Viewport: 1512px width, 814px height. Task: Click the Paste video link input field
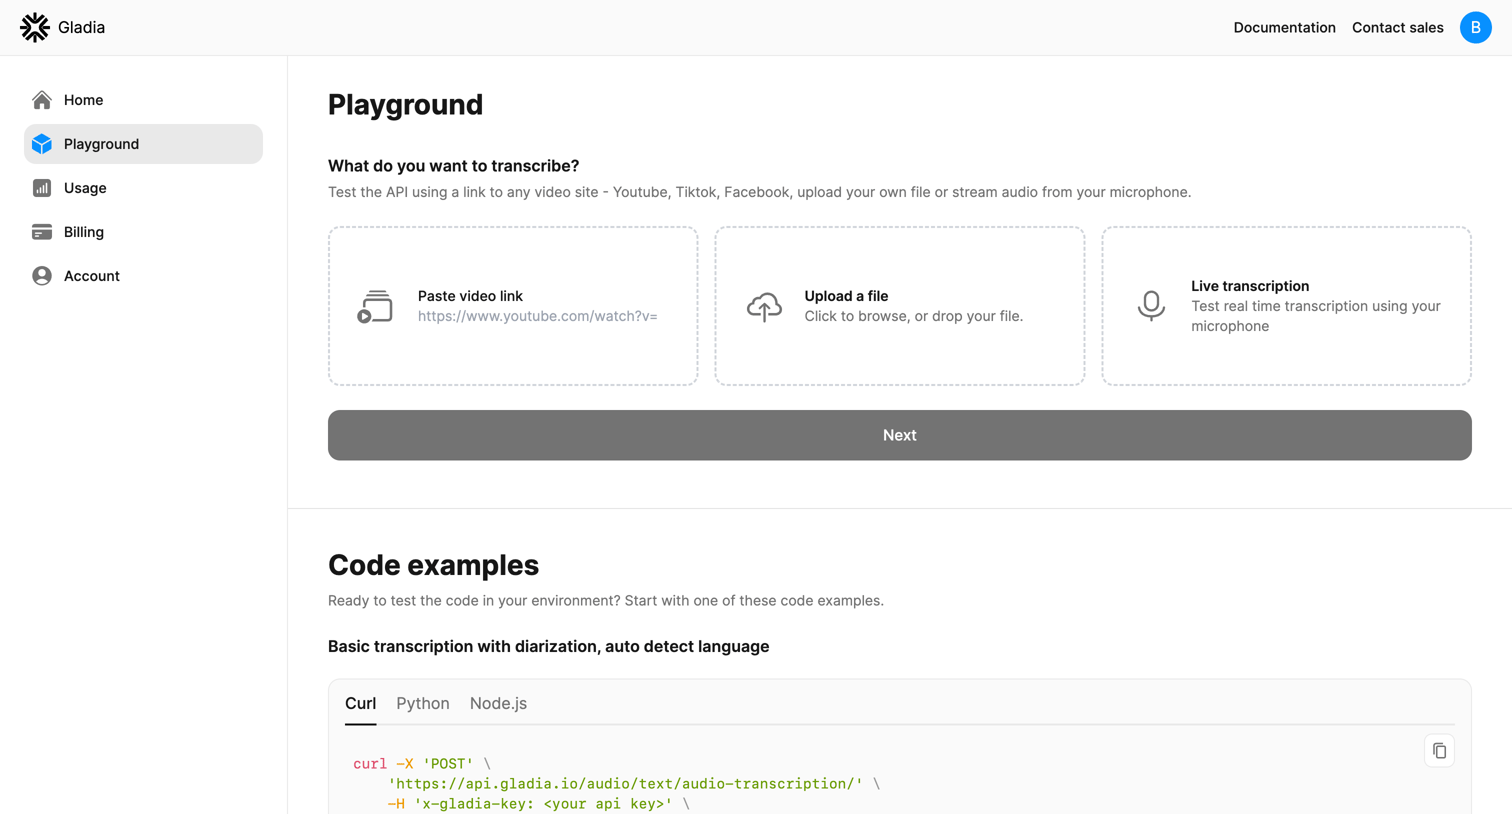click(538, 316)
